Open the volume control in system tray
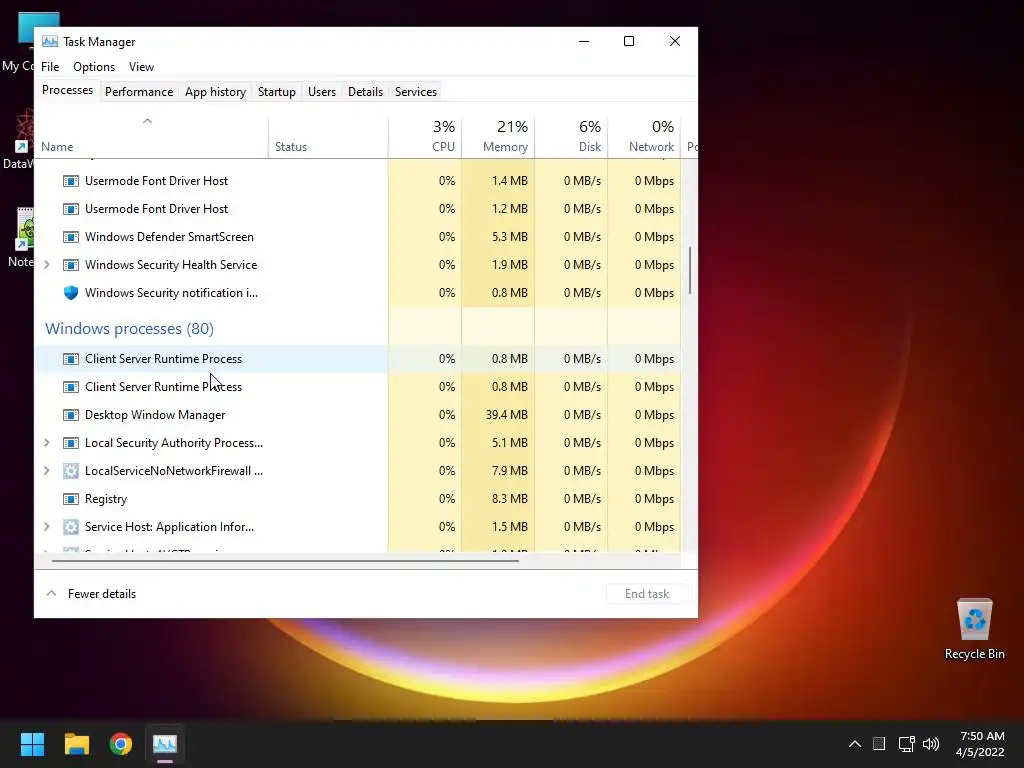Screen dimensions: 1024x768 (x=931, y=744)
